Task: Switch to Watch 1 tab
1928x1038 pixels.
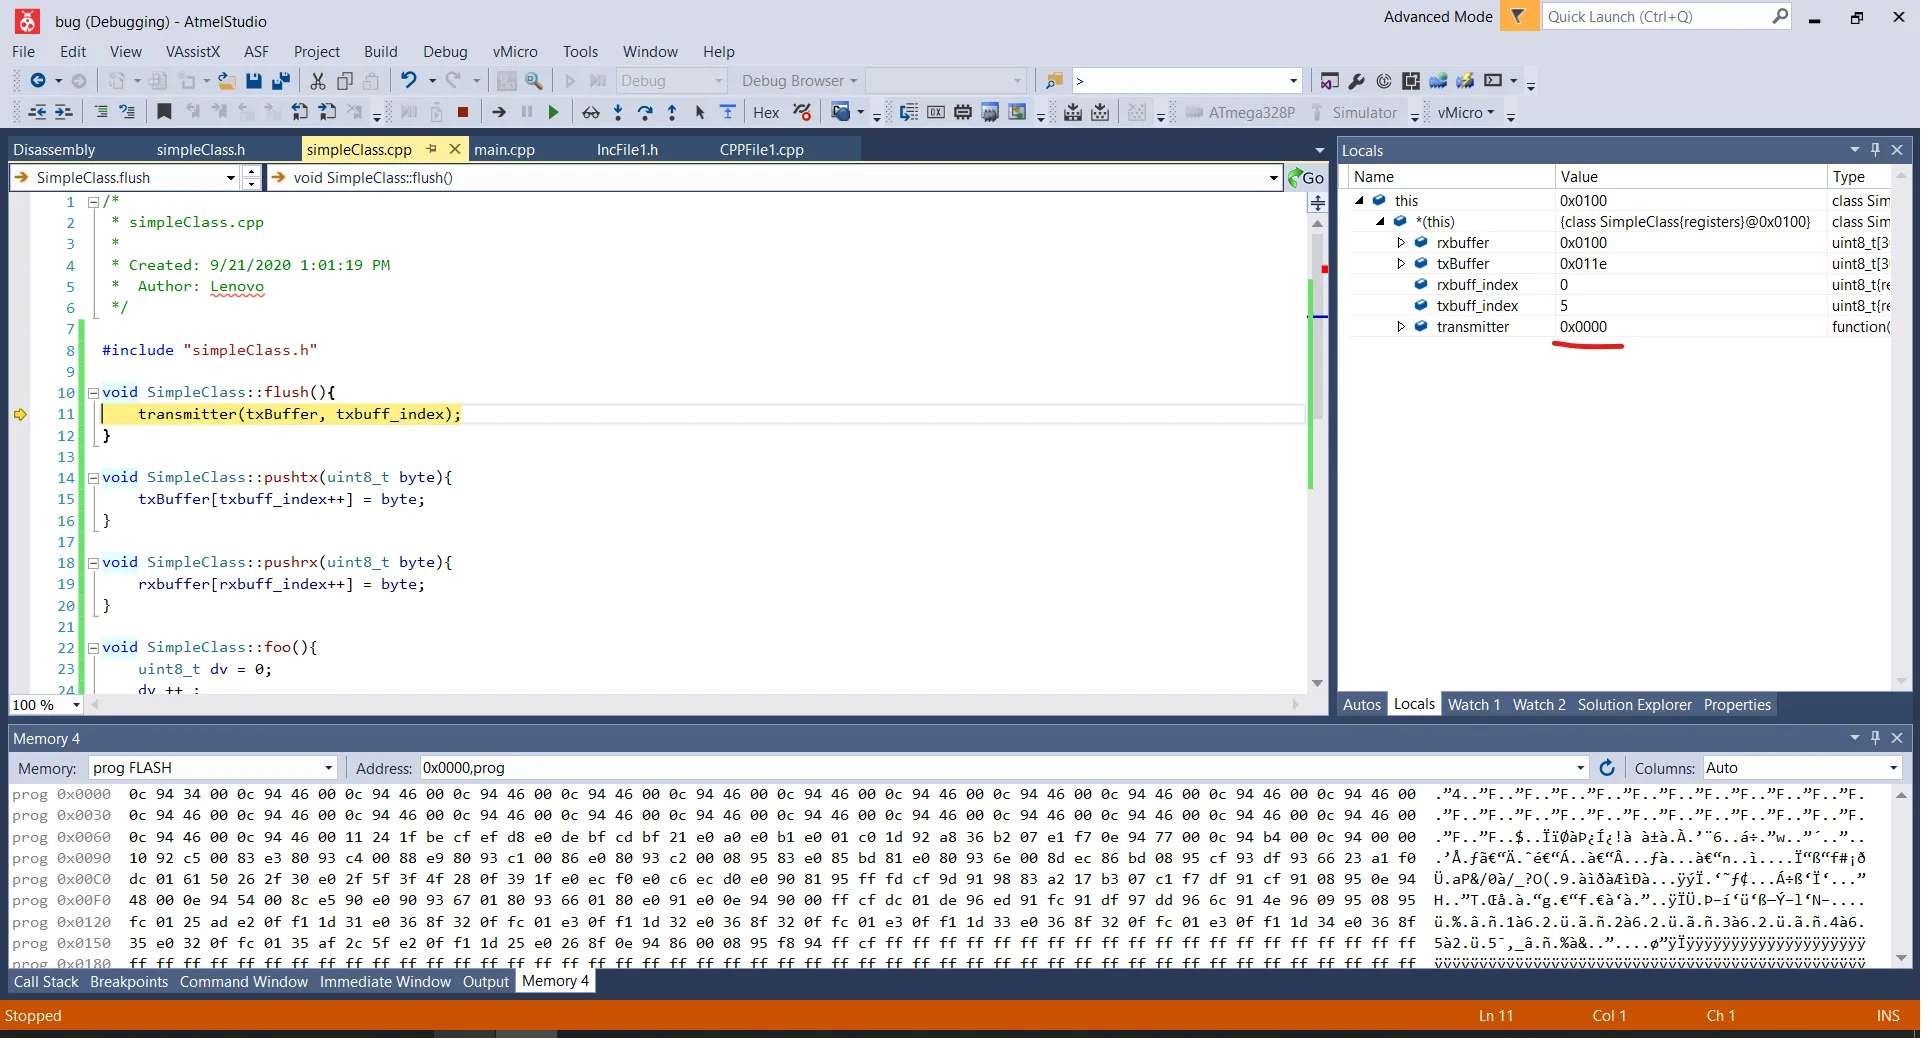Action: point(1474,704)
